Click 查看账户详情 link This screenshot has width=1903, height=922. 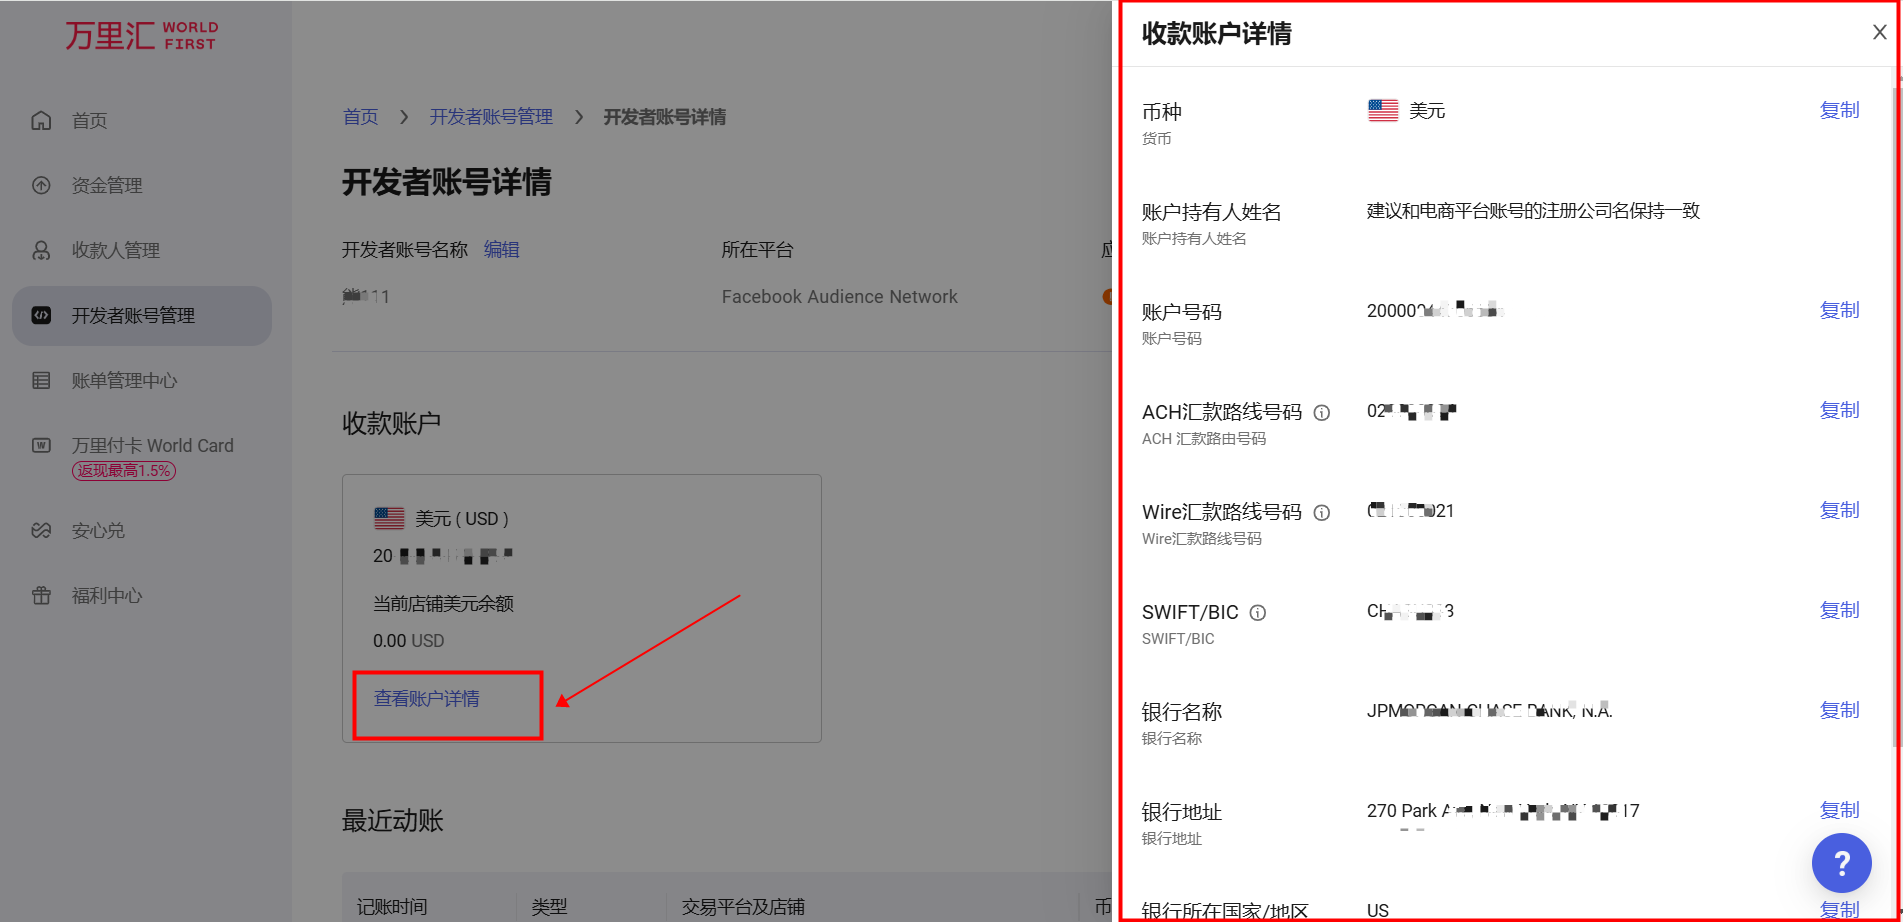[x=426, y=698]
